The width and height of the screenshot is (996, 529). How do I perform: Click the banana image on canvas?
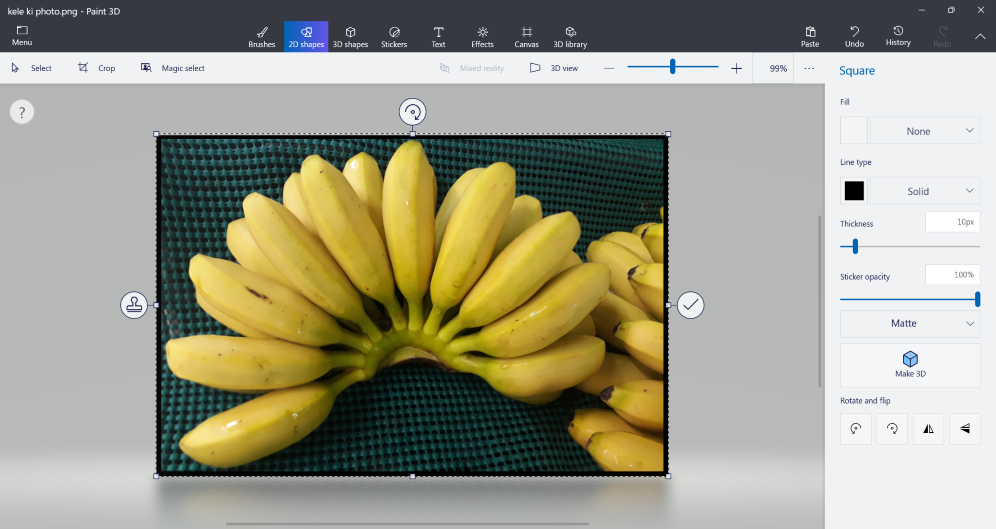tap(412, 305)
